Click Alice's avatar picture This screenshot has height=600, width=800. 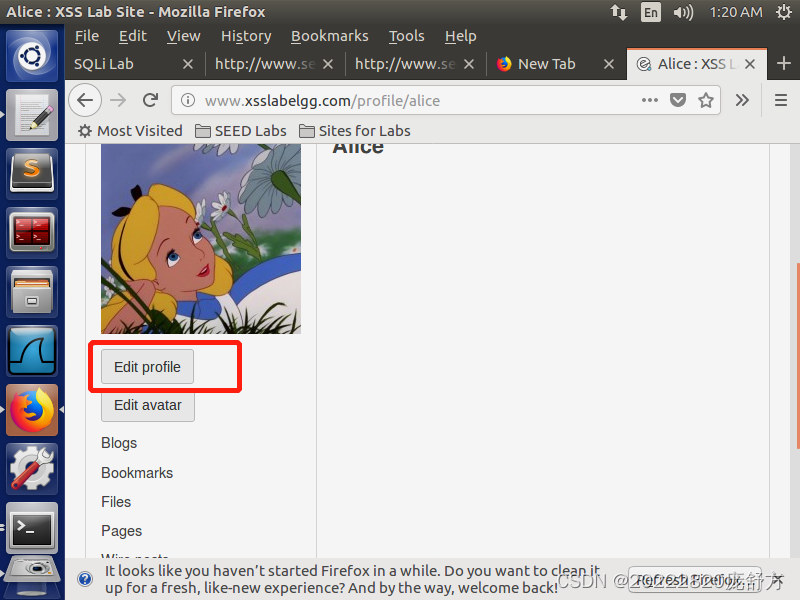click(x=201, y=239)
